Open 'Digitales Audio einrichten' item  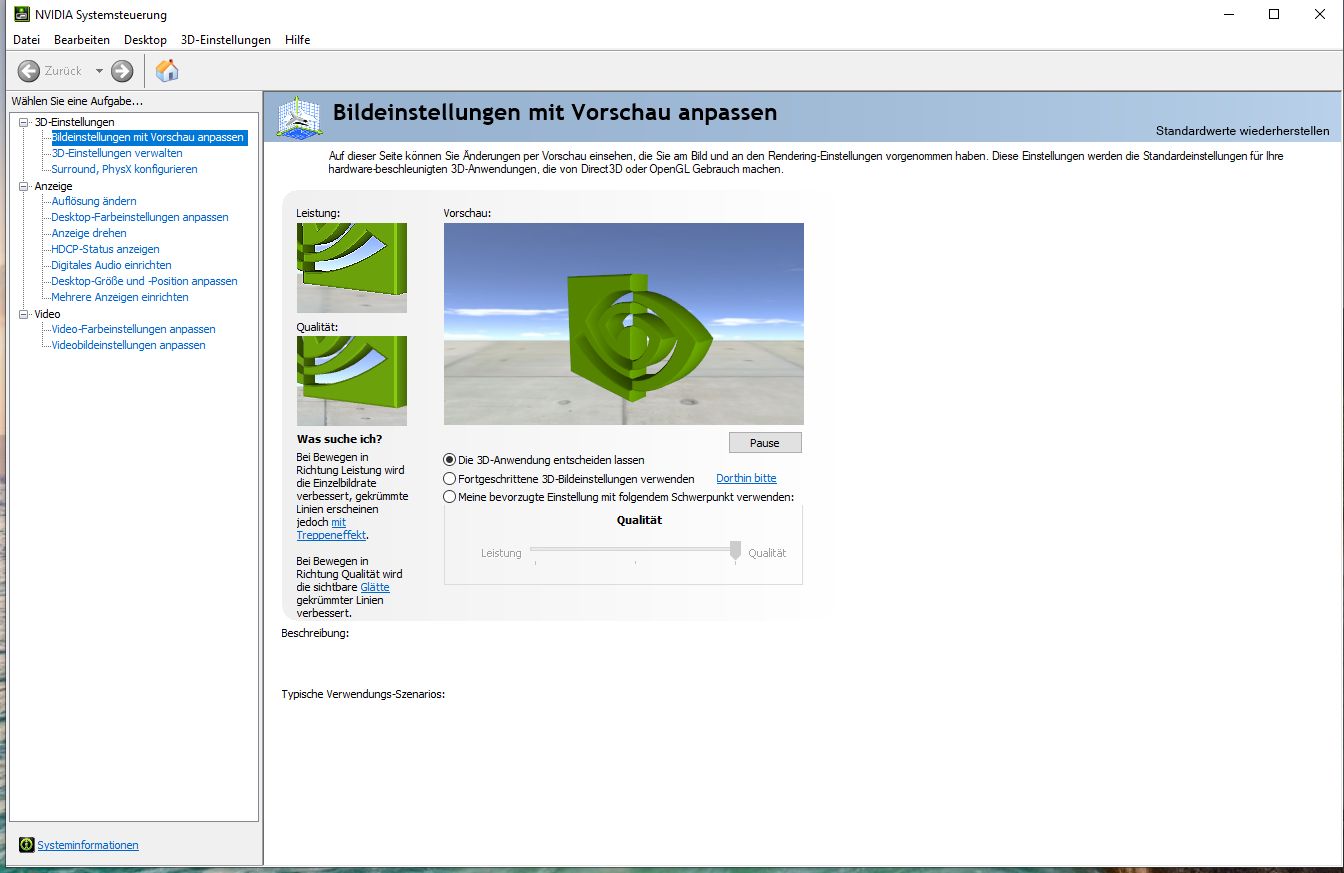111,265
